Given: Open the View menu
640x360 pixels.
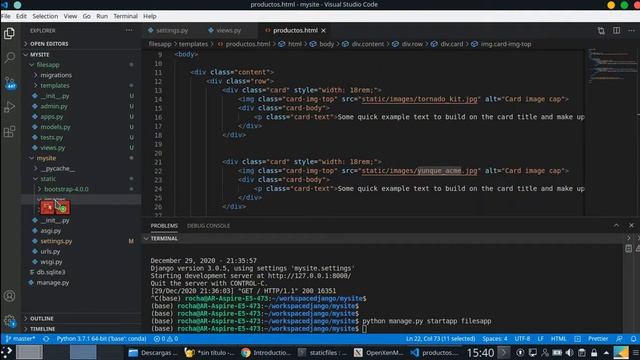Looking at the screenshot, I should (70, 16).
